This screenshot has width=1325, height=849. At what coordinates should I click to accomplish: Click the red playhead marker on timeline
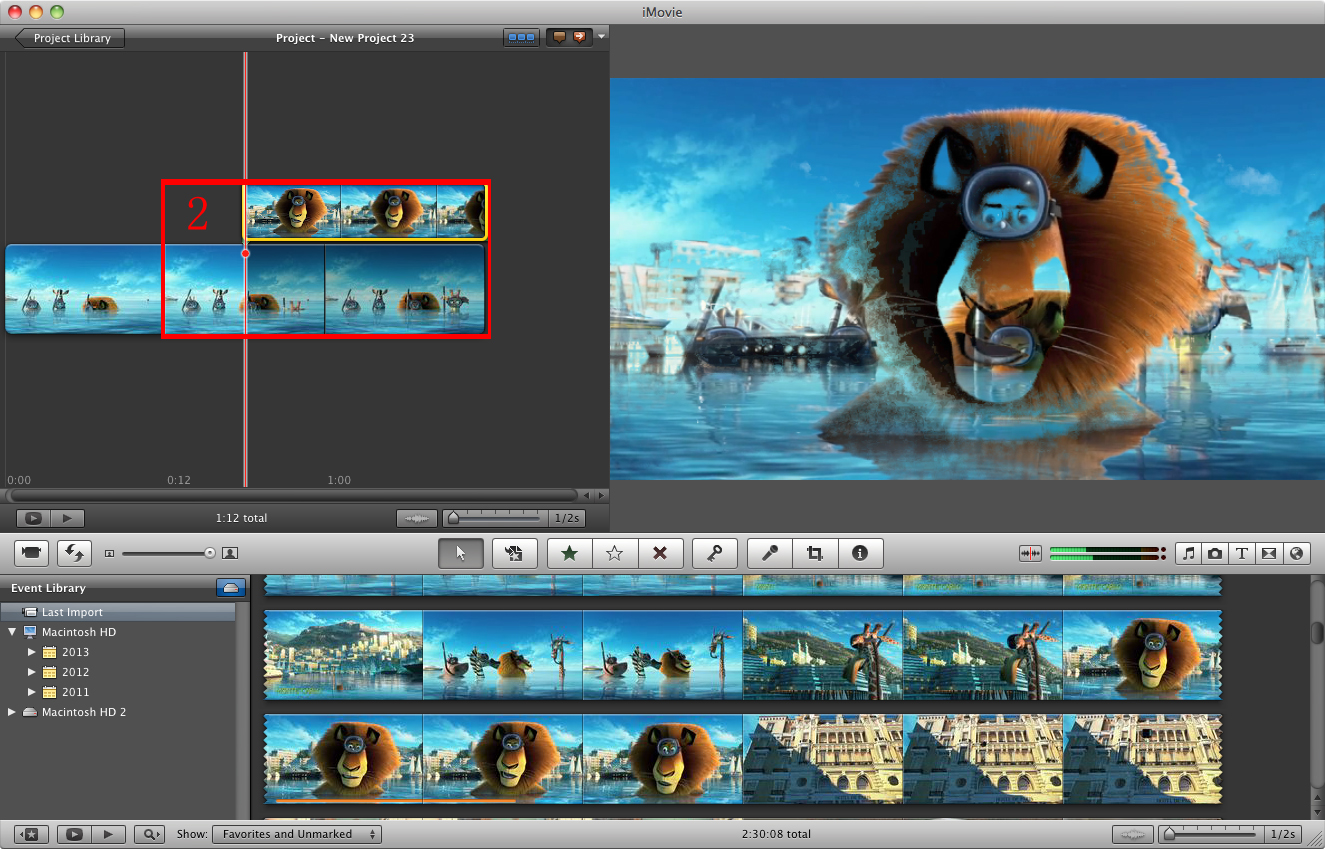[245, 253]
